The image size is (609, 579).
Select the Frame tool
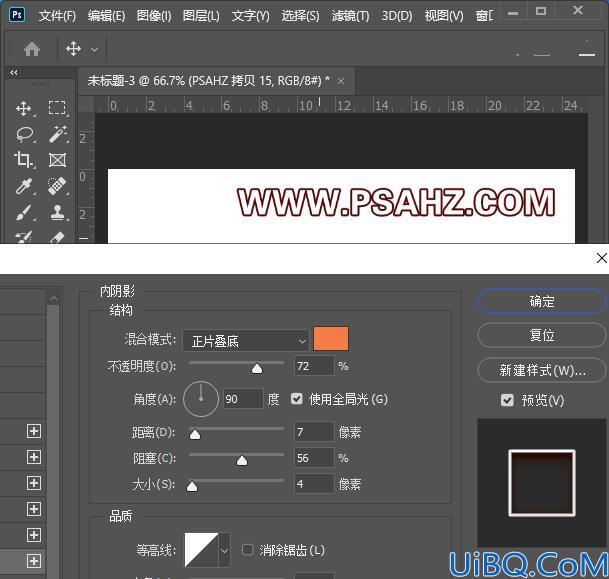tap(57, 160)
